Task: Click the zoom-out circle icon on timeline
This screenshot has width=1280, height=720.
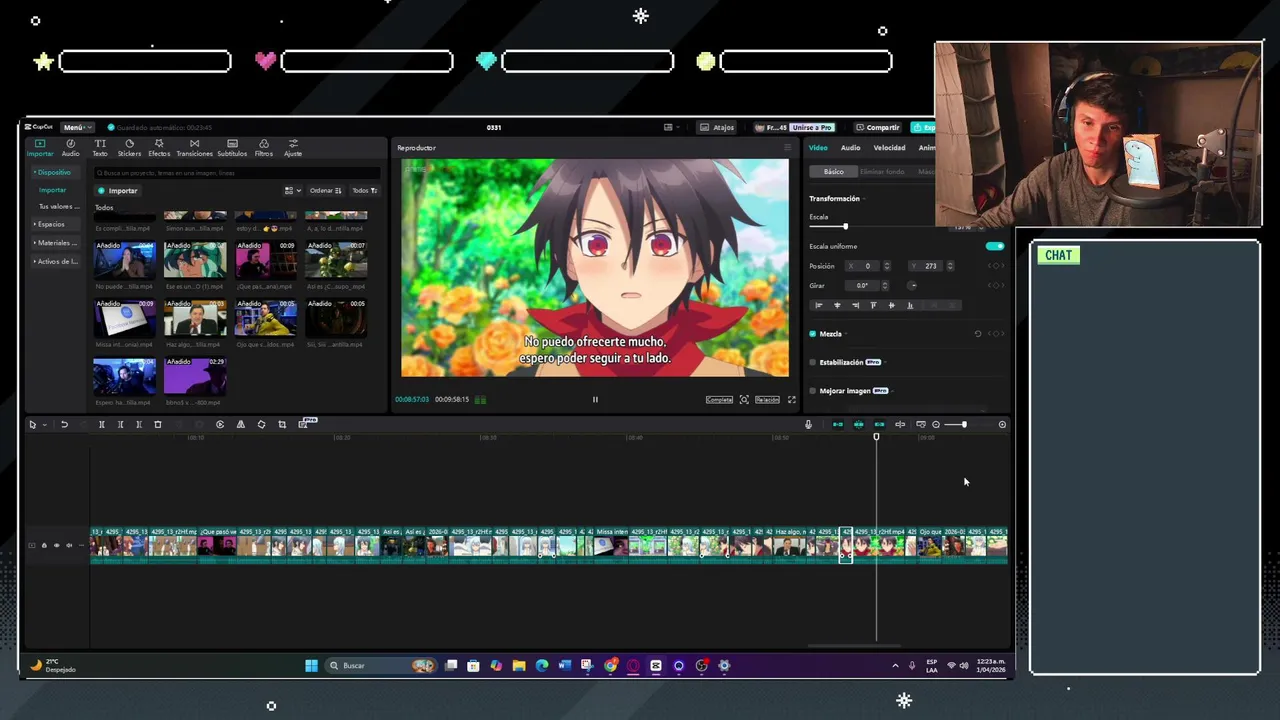Action: click(x=936, y=425)
